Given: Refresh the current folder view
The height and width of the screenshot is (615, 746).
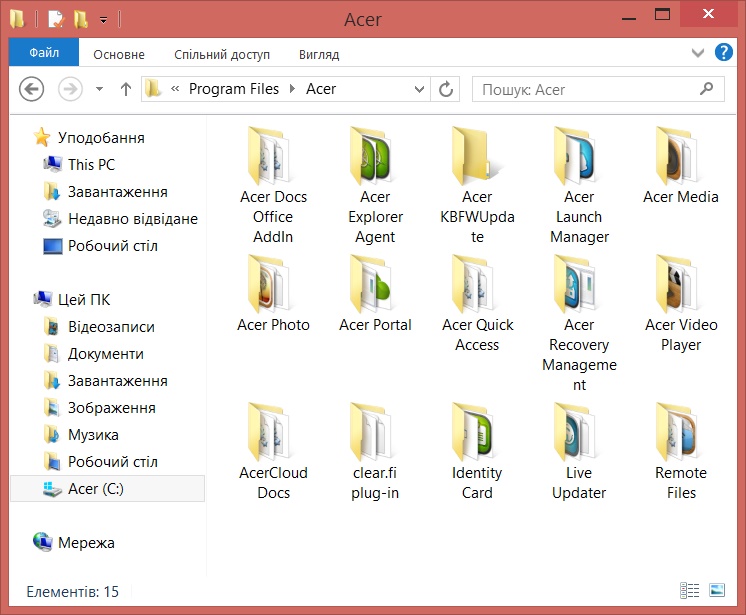Looking at the screenshot, I should (x=445, y=89).
